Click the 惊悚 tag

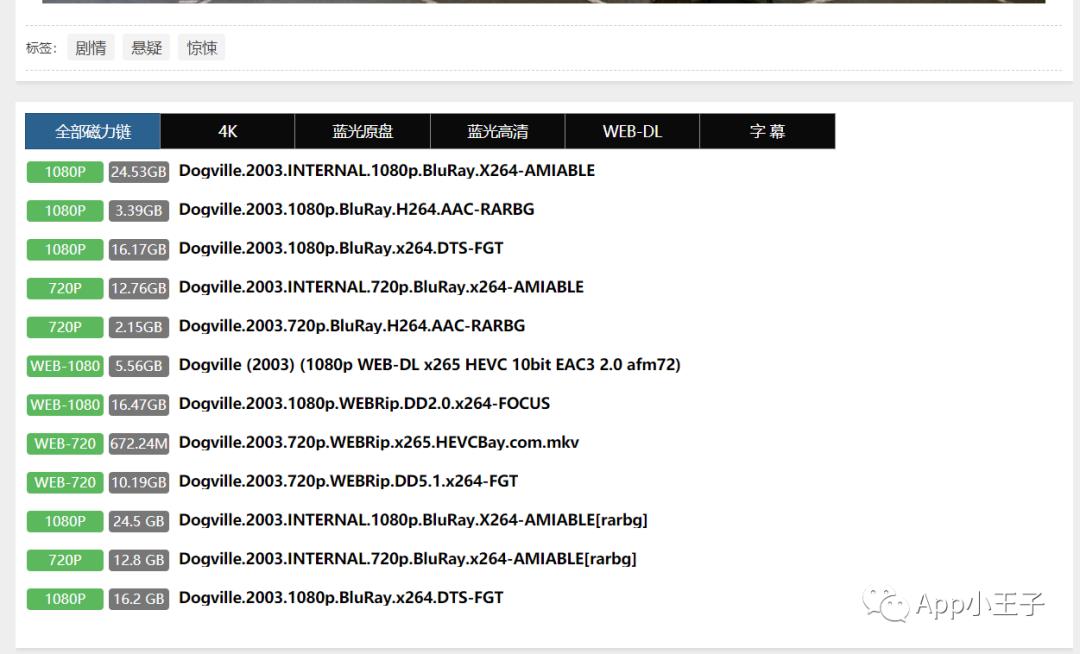(201, 48)
